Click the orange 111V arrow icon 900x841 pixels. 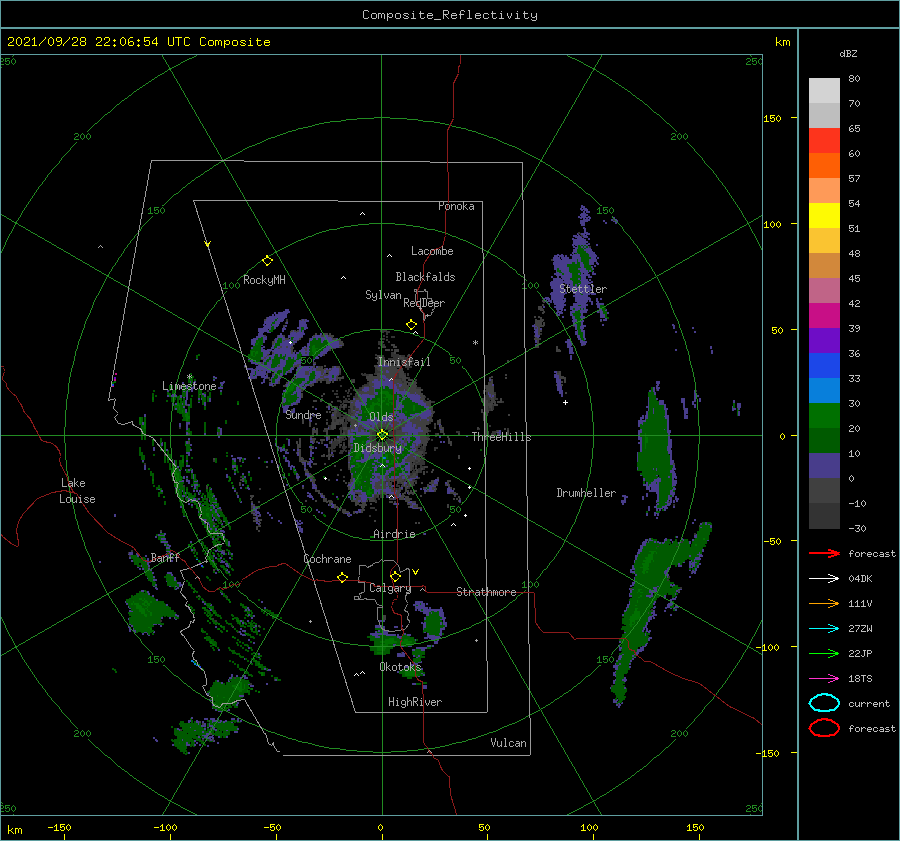pos(824,603)
